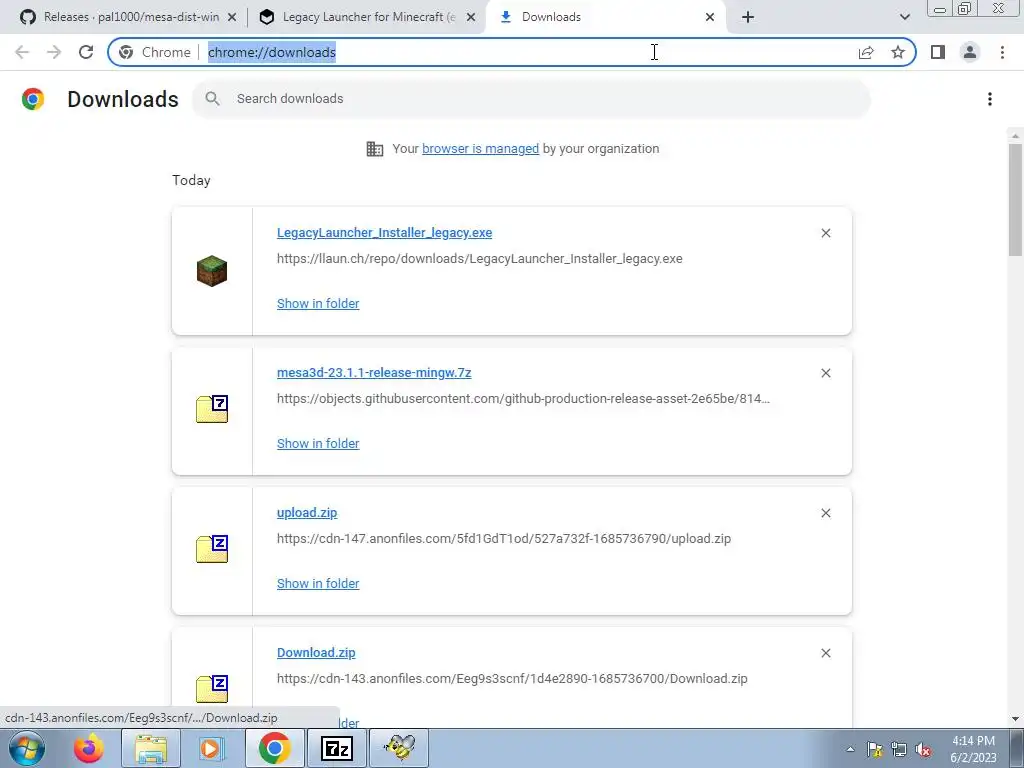Click the zip icon for Download.zip
Image resolution: width=1024 pixels, height=768 pixels.
tap(212, 689)
